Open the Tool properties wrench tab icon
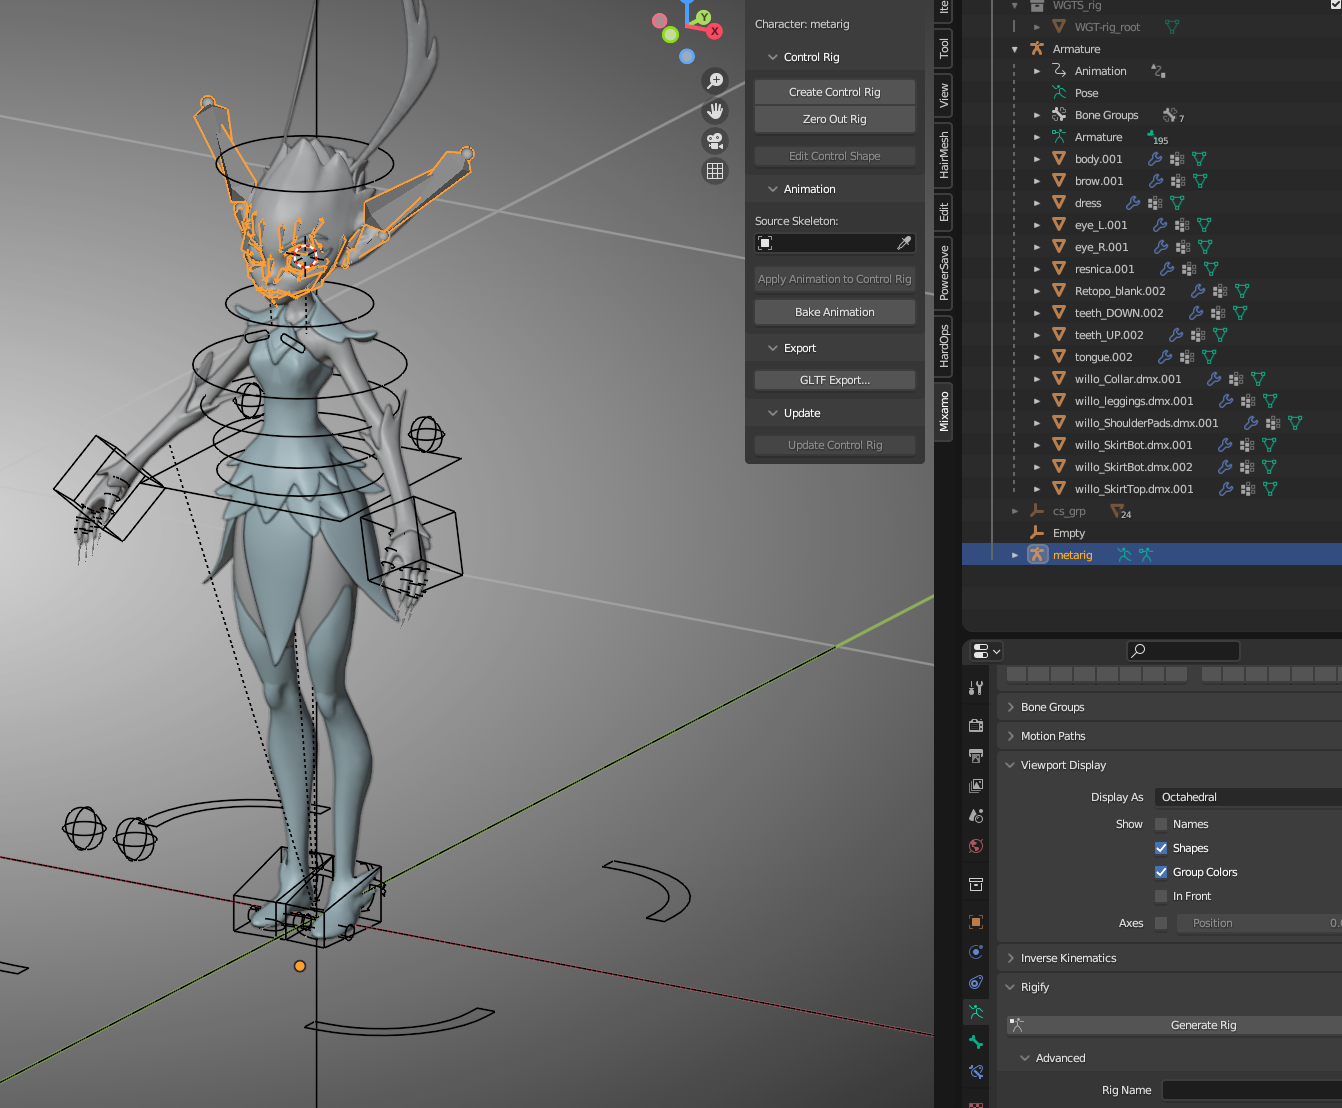Image resolution: width=1342 pixels, height=1108 pixels. point(976,688)
